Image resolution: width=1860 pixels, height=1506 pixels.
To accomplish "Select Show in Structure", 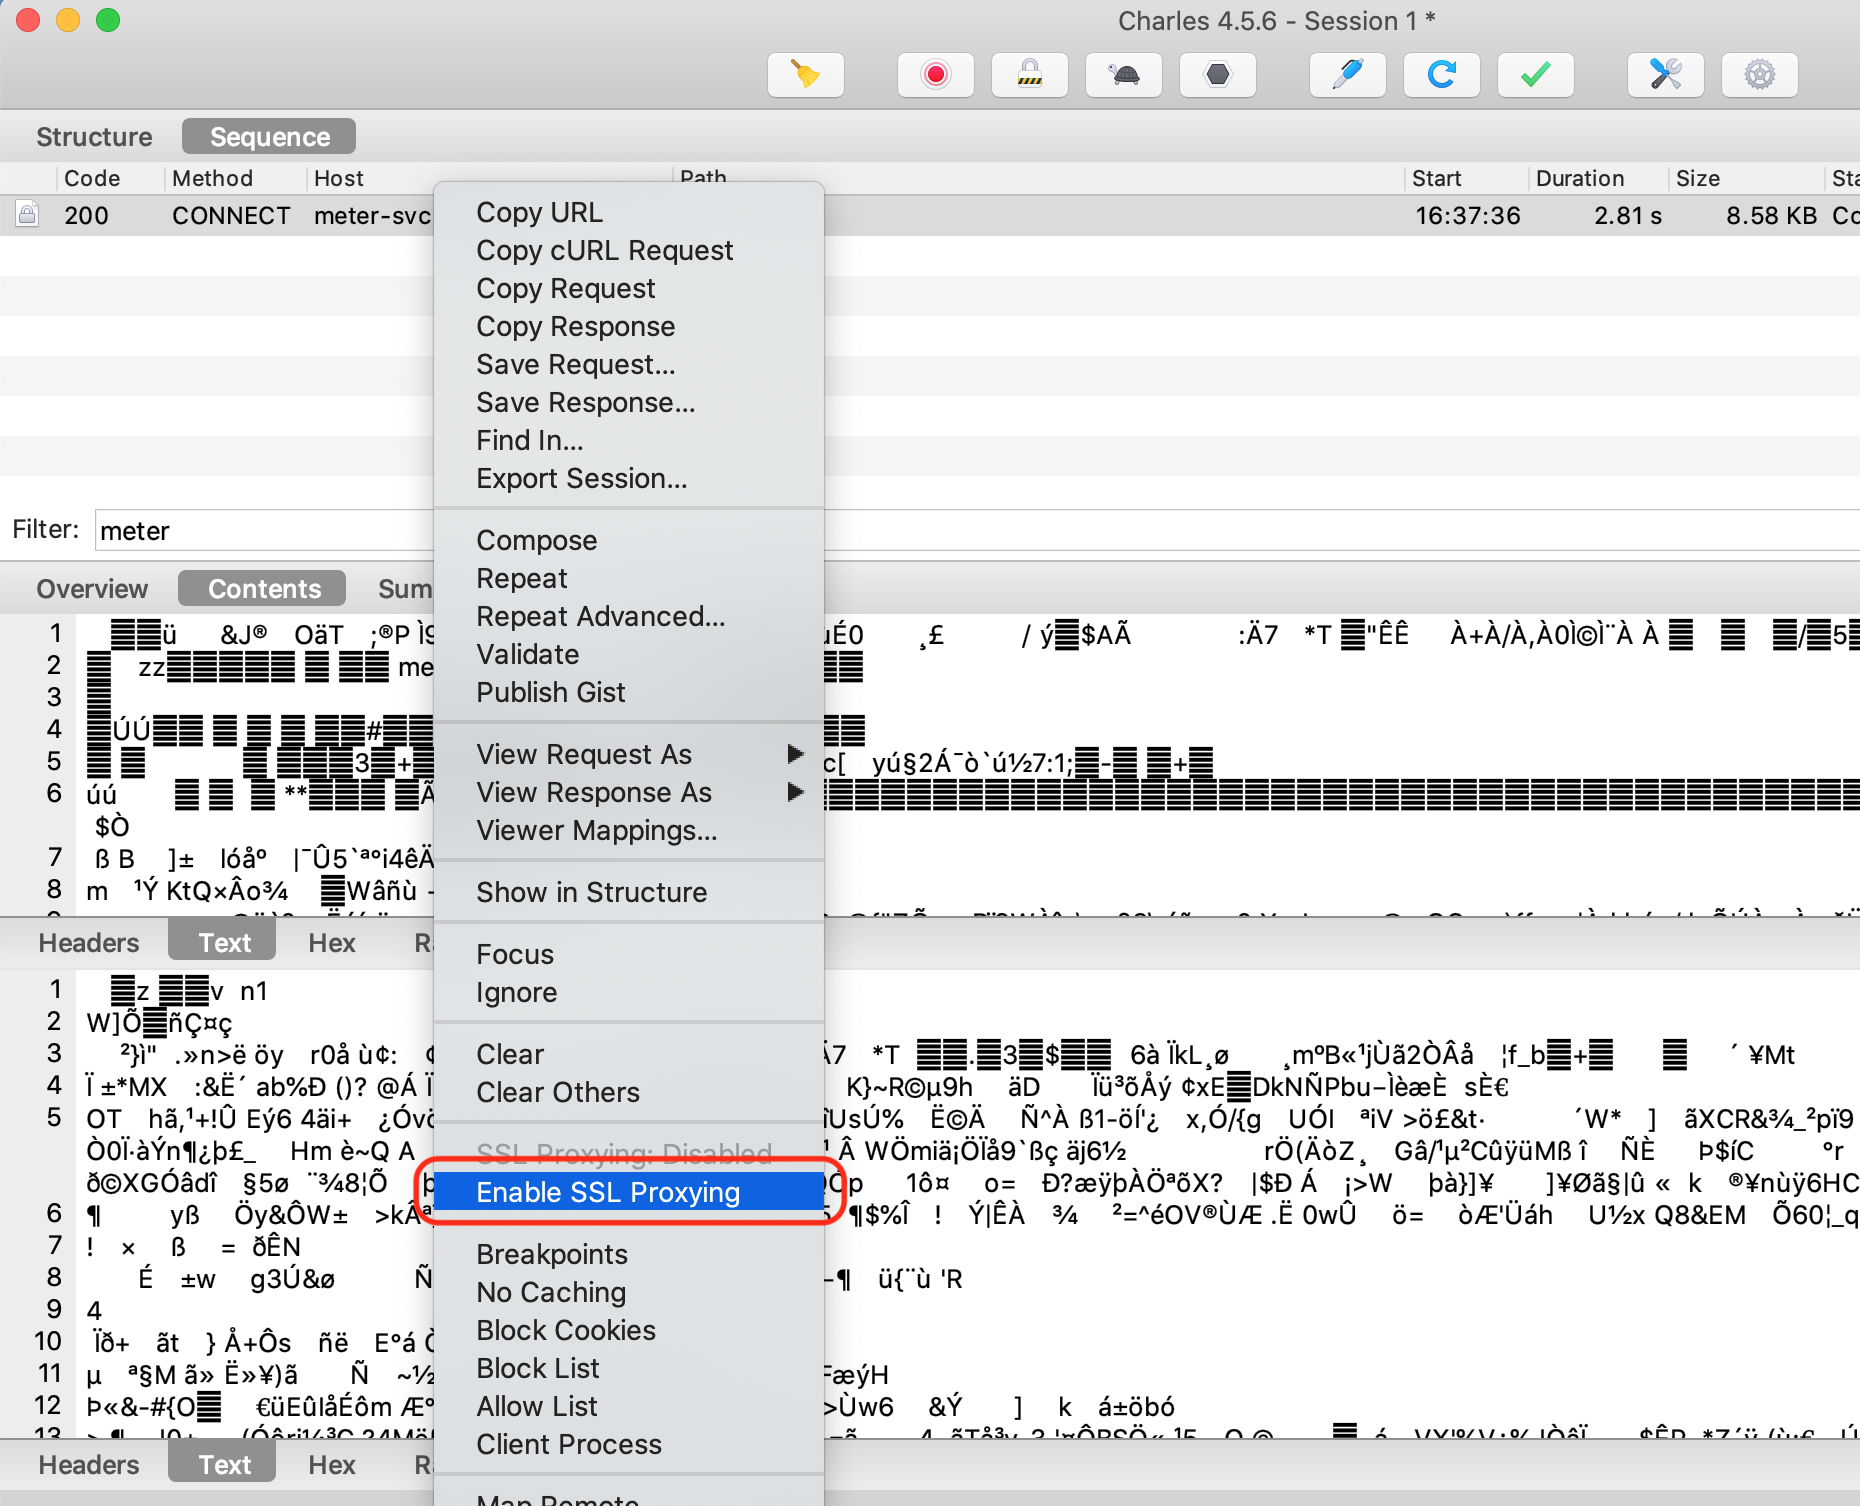I will click(x=592, y=892).
